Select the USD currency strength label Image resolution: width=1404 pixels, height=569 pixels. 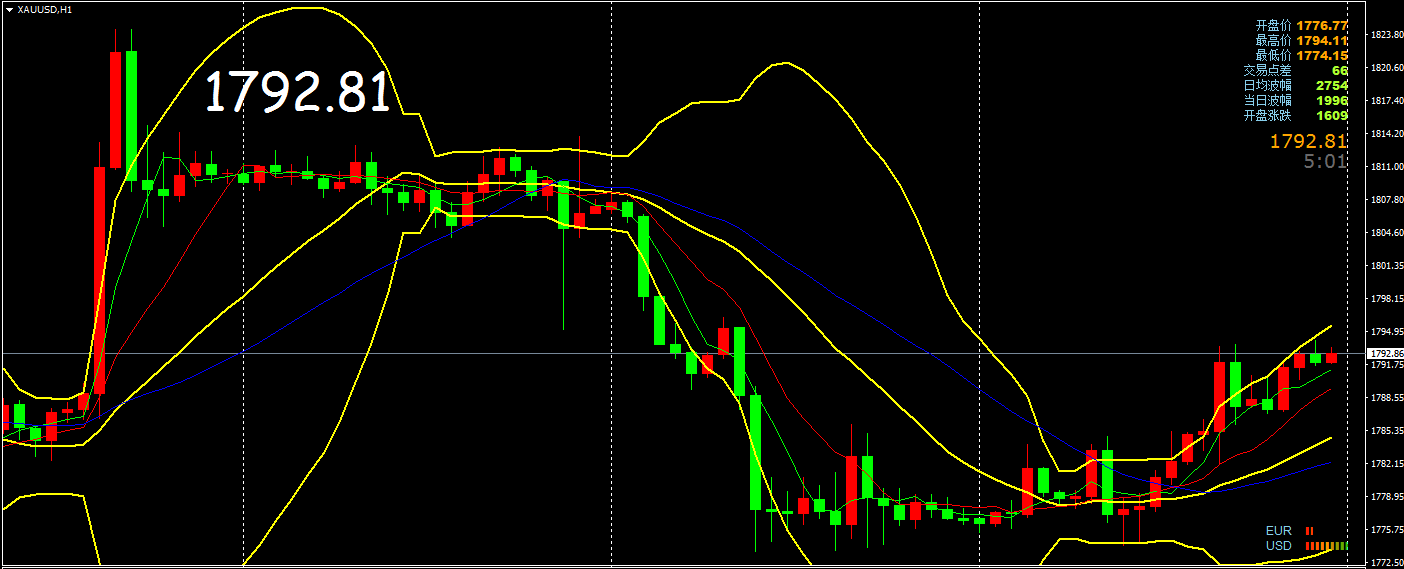pyautogui.click(x=1279, y=546)
